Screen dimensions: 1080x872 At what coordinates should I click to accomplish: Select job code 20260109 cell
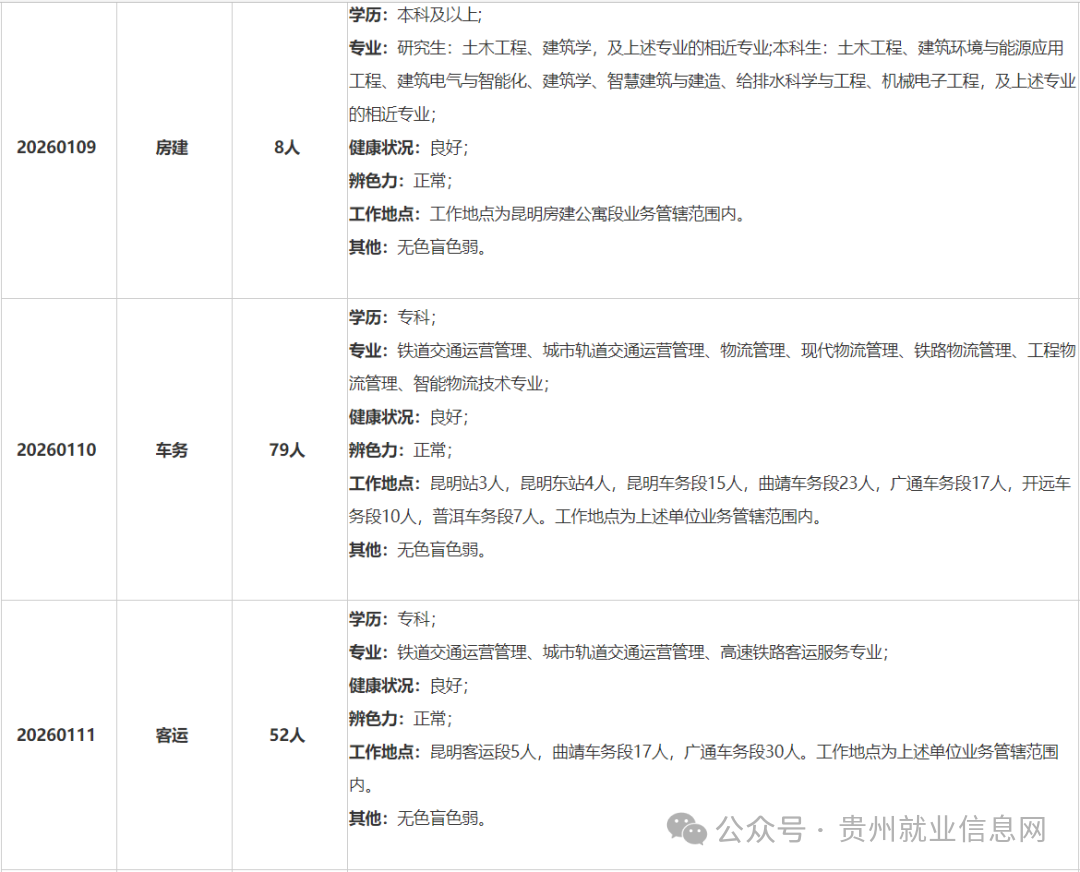coord(57,147)
